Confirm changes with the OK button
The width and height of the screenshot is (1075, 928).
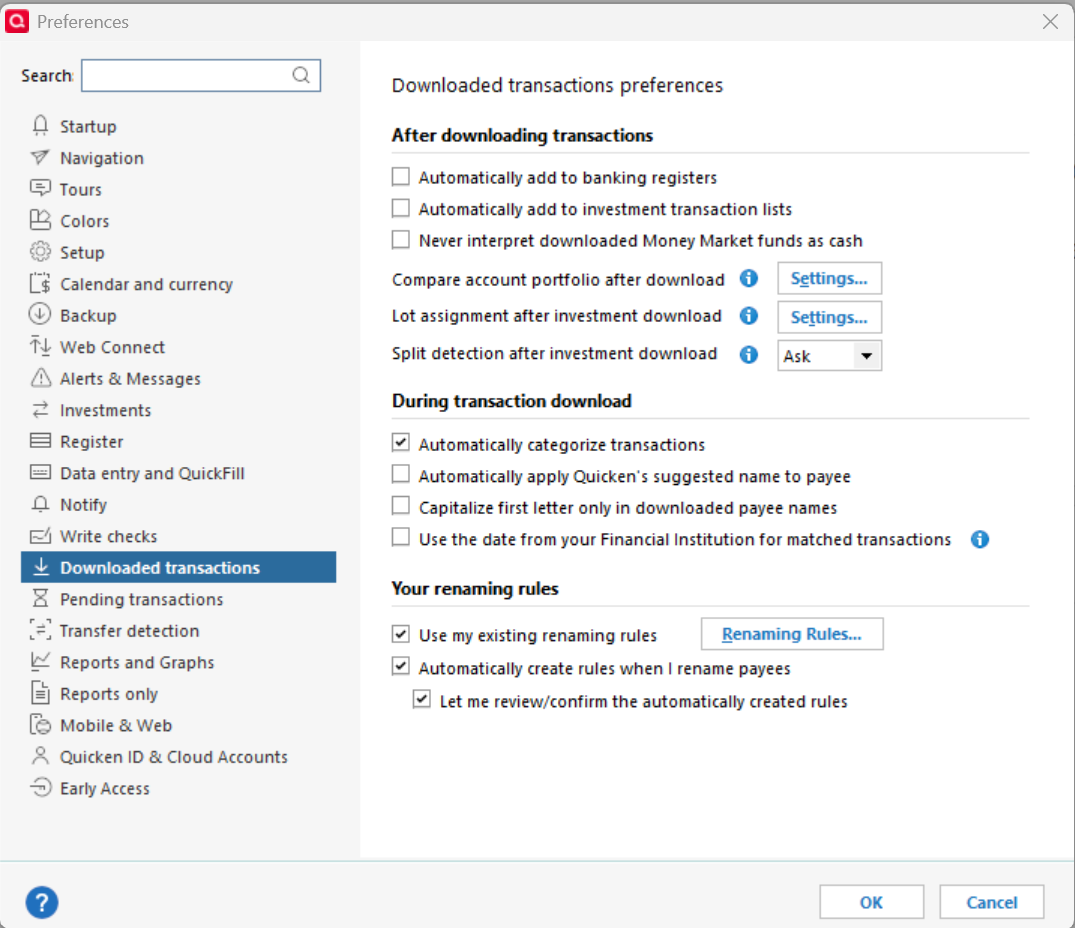pyautogui.click(x=871, y=902)
